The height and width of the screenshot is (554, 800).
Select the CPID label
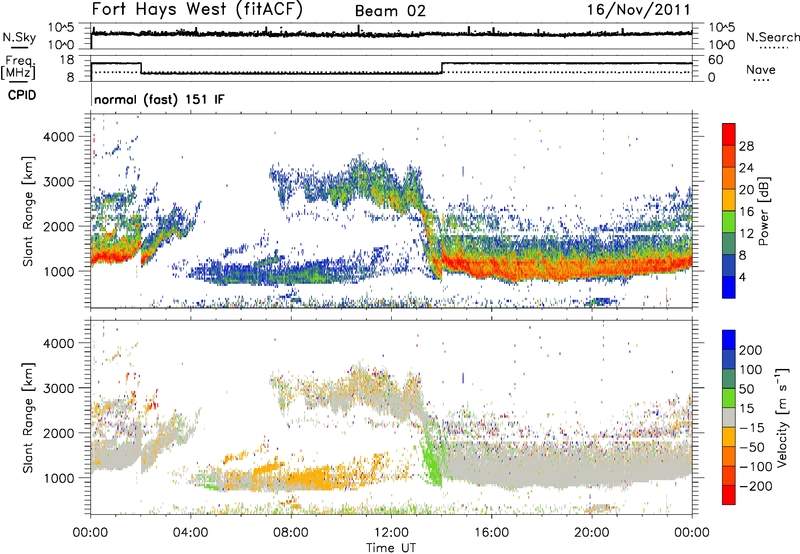[22, 95]
